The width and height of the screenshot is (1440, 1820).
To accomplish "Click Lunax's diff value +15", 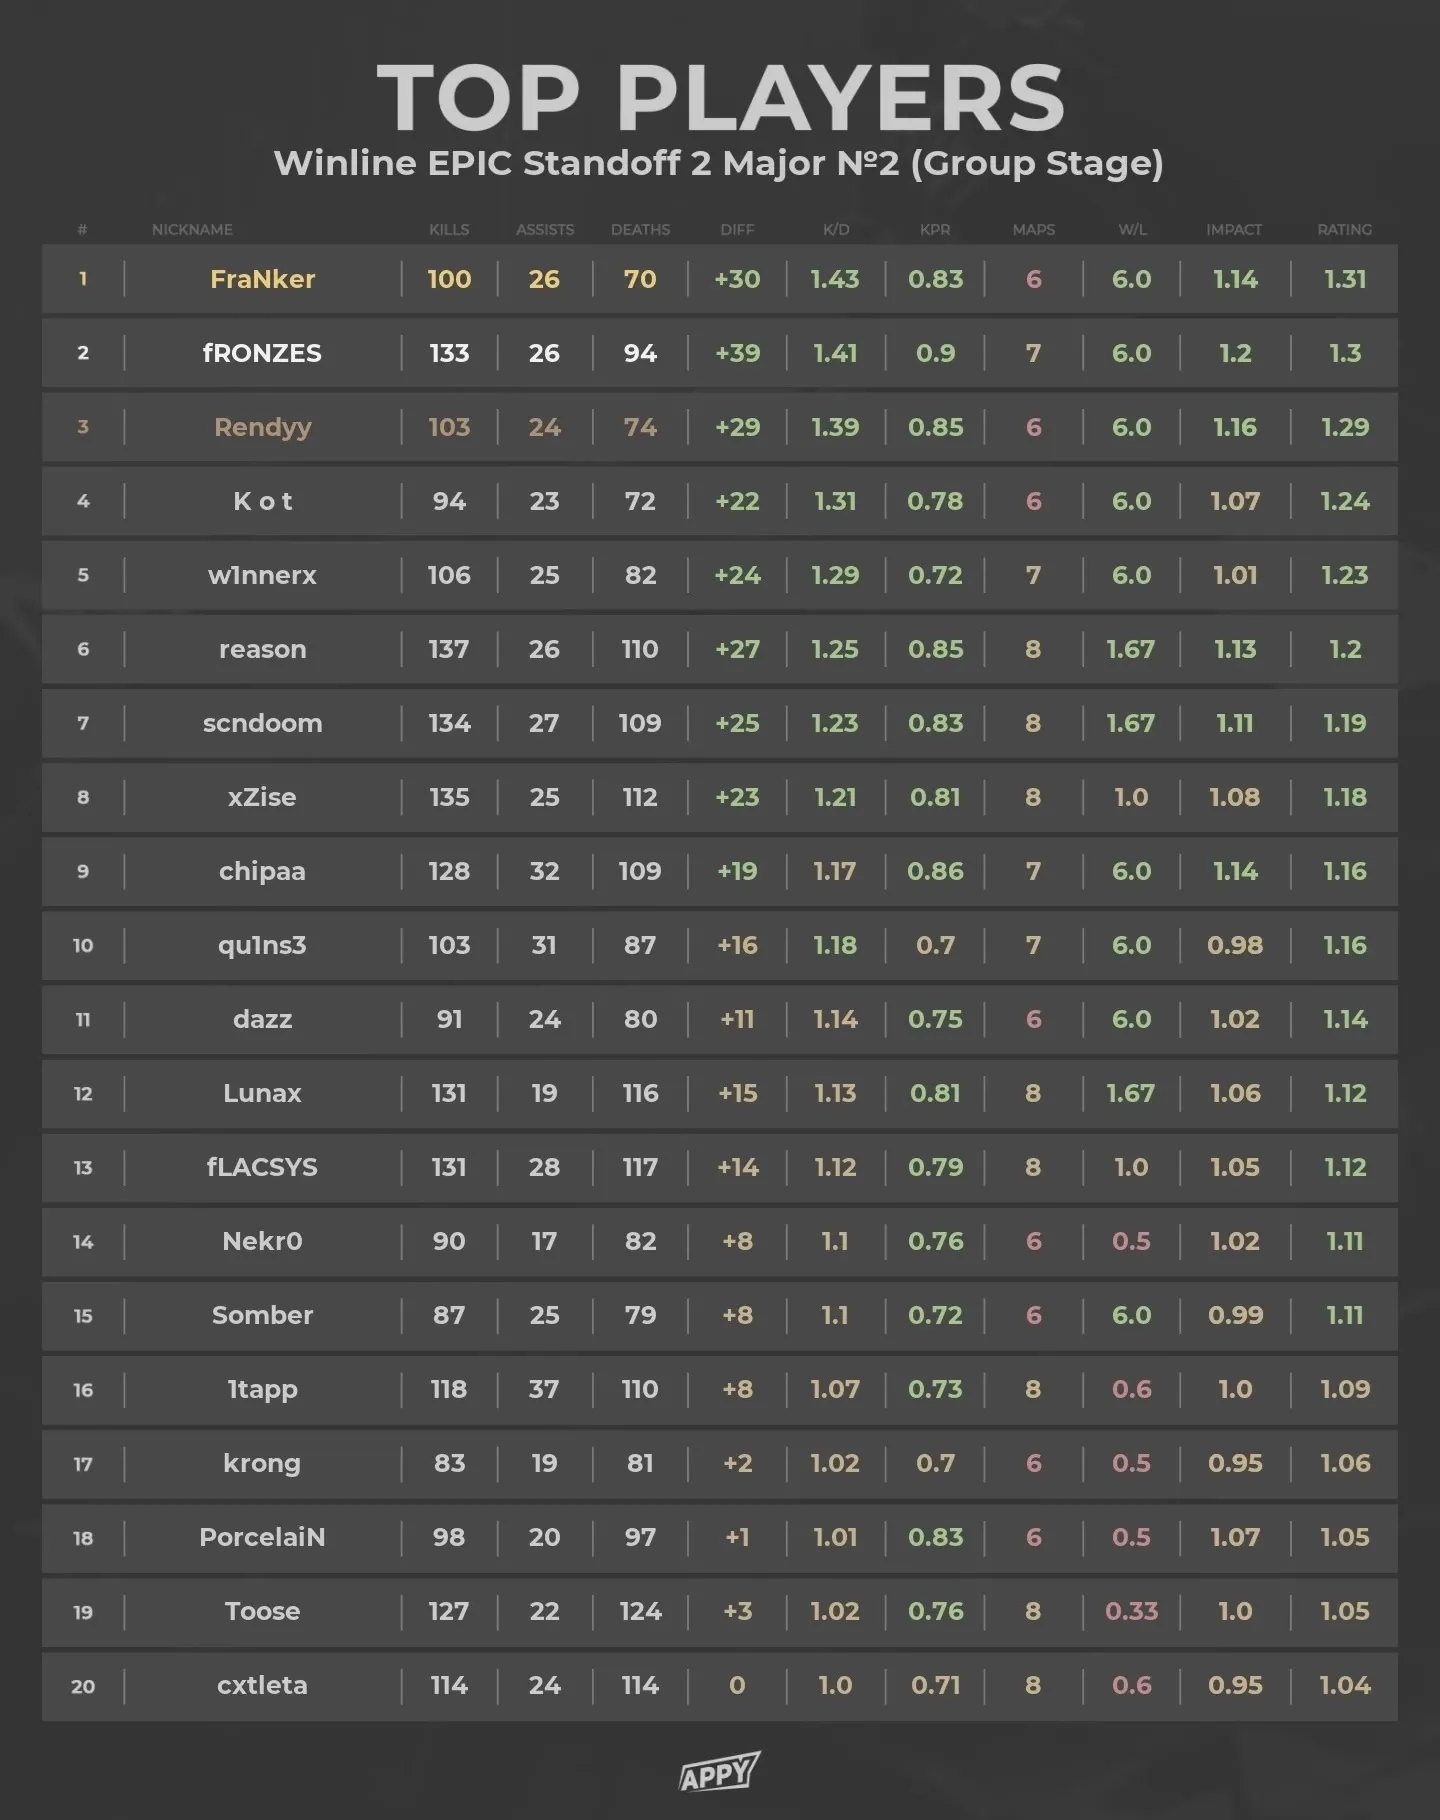I will point(737,1093).
